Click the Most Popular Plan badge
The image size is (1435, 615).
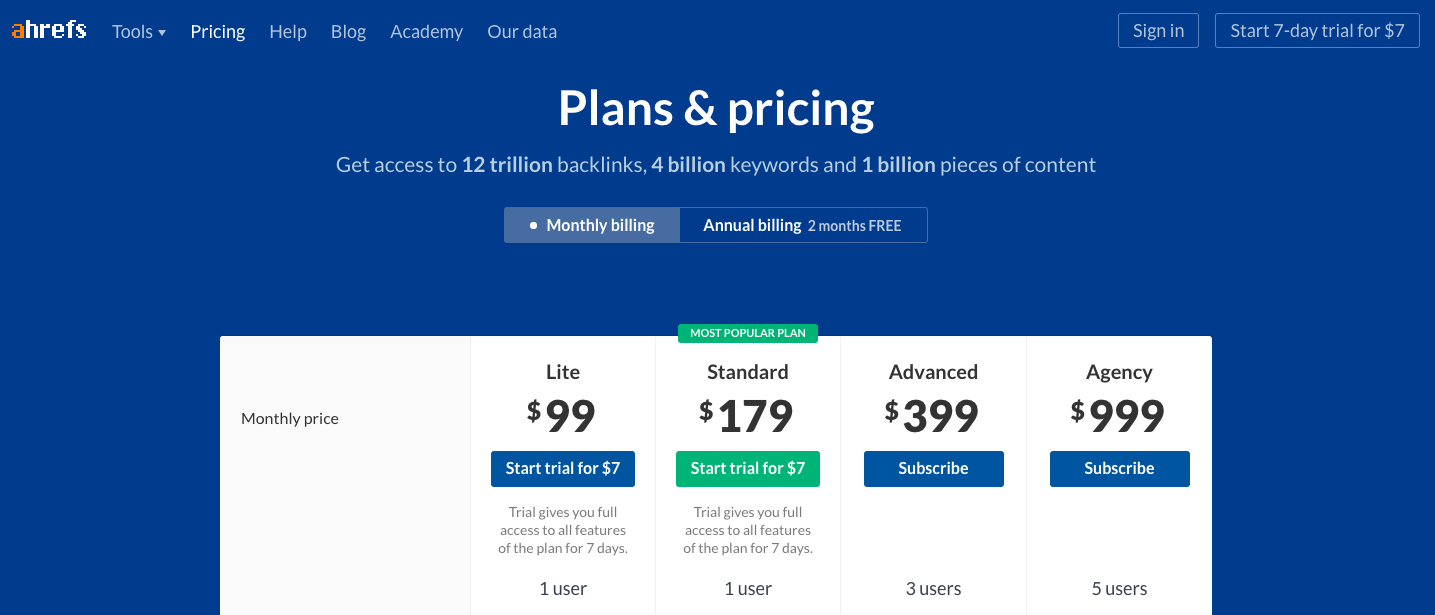pos(748,333)
